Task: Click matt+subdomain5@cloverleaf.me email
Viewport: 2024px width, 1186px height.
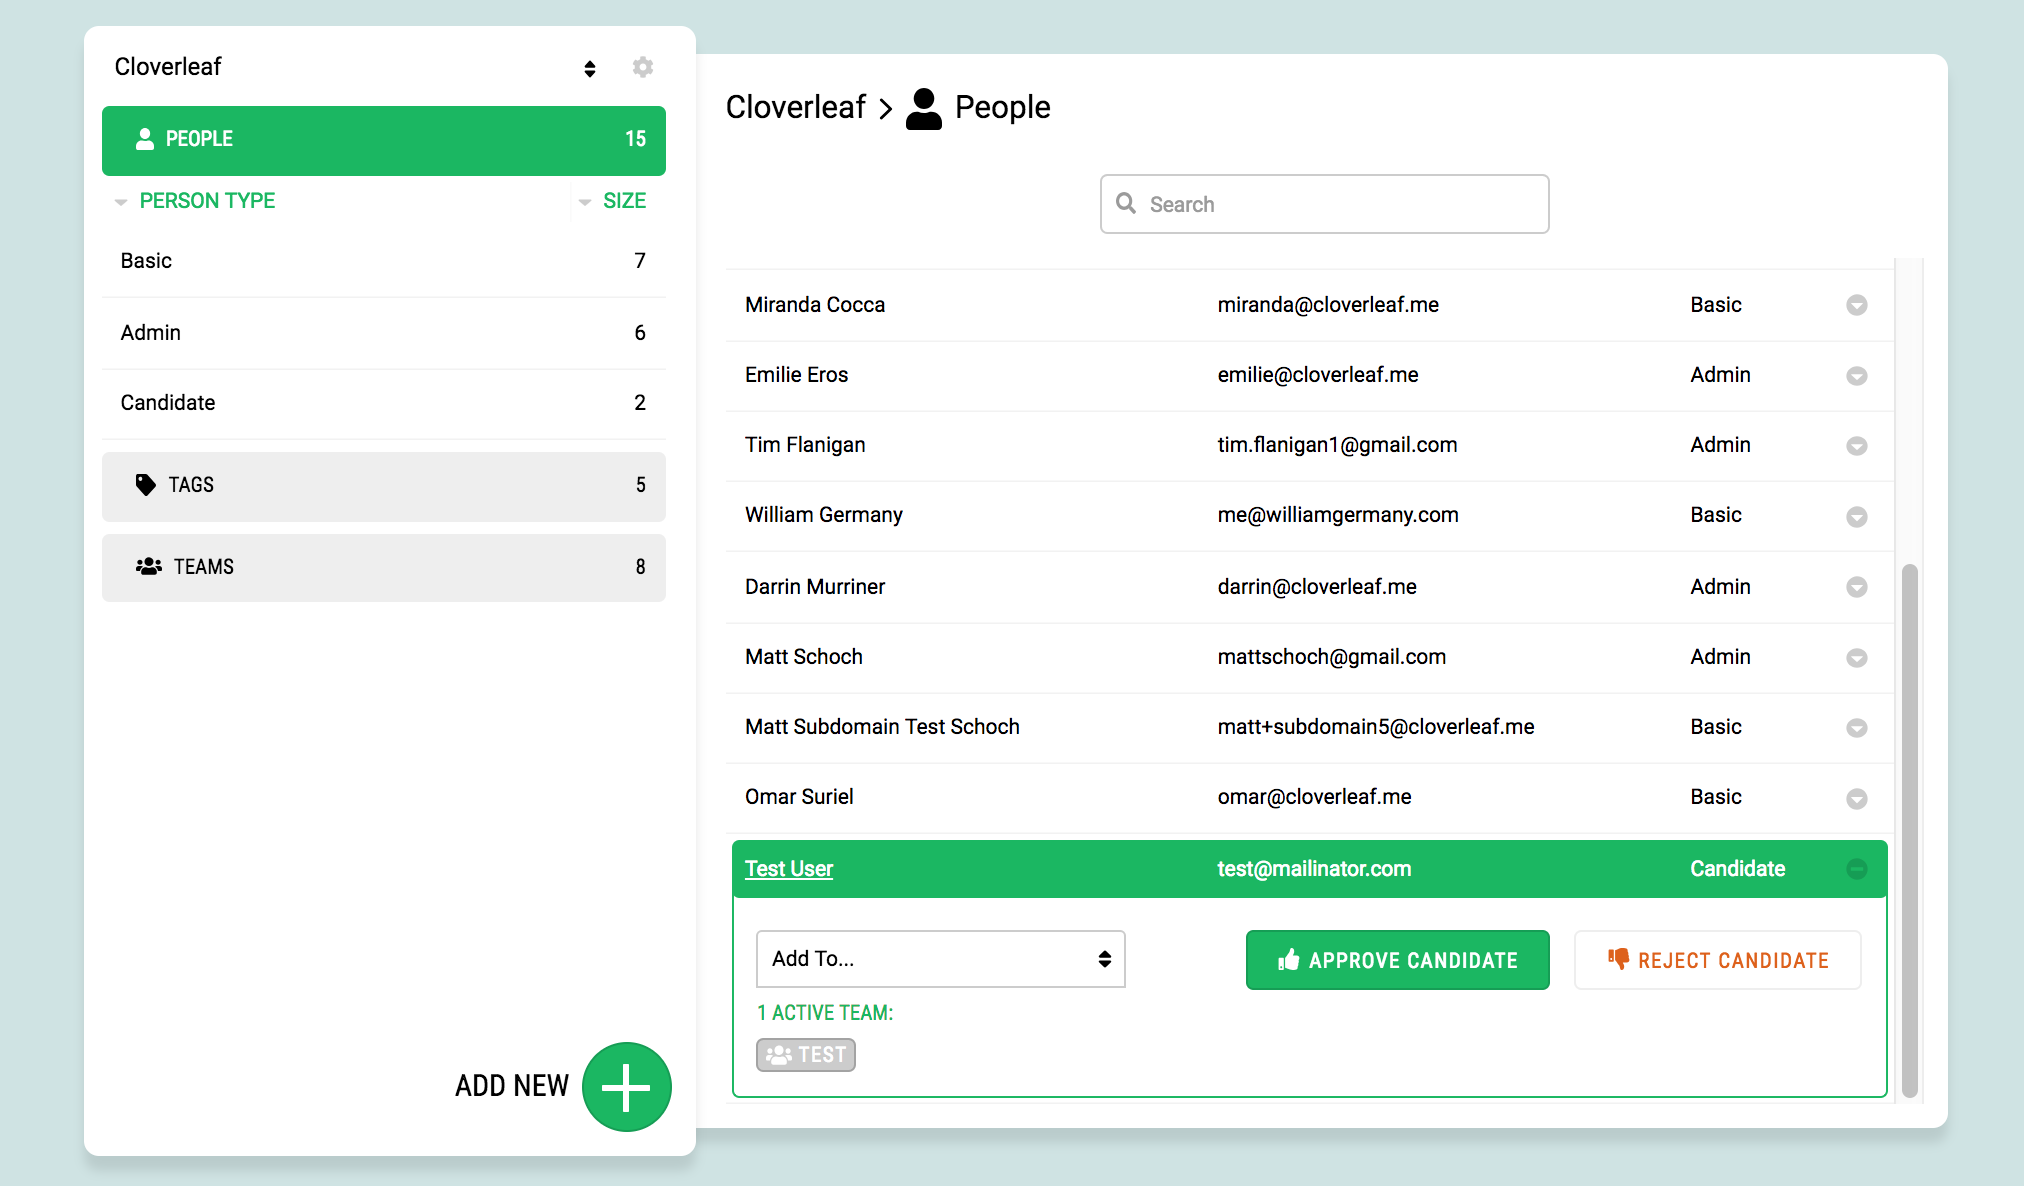Action: (x=1376, y=727)
